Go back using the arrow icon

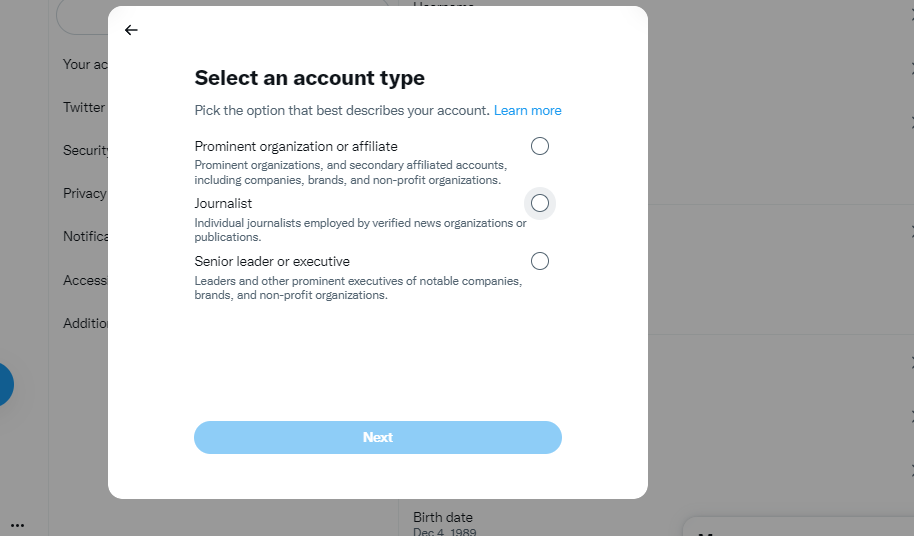(131, 30)
